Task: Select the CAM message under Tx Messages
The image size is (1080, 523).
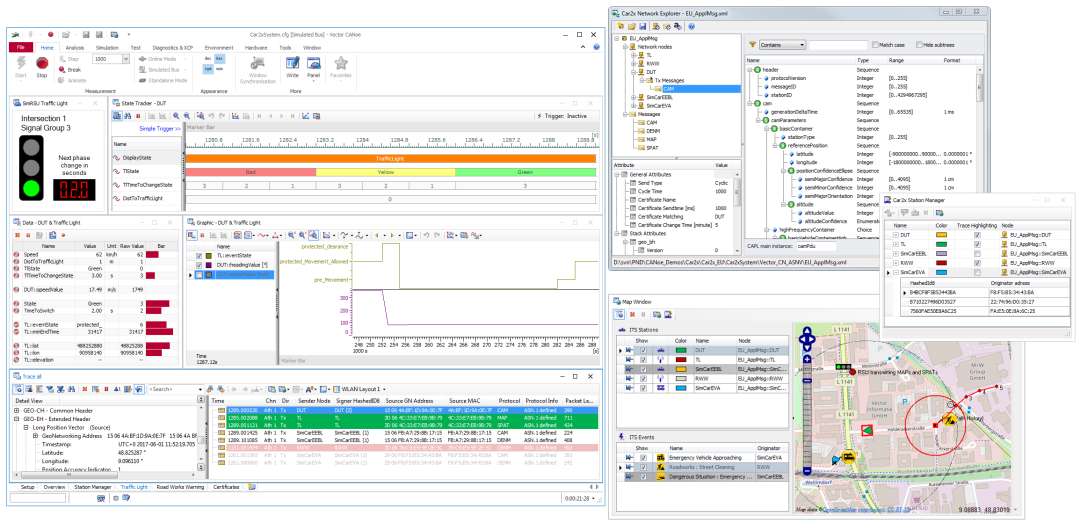Action: (666, 88)
